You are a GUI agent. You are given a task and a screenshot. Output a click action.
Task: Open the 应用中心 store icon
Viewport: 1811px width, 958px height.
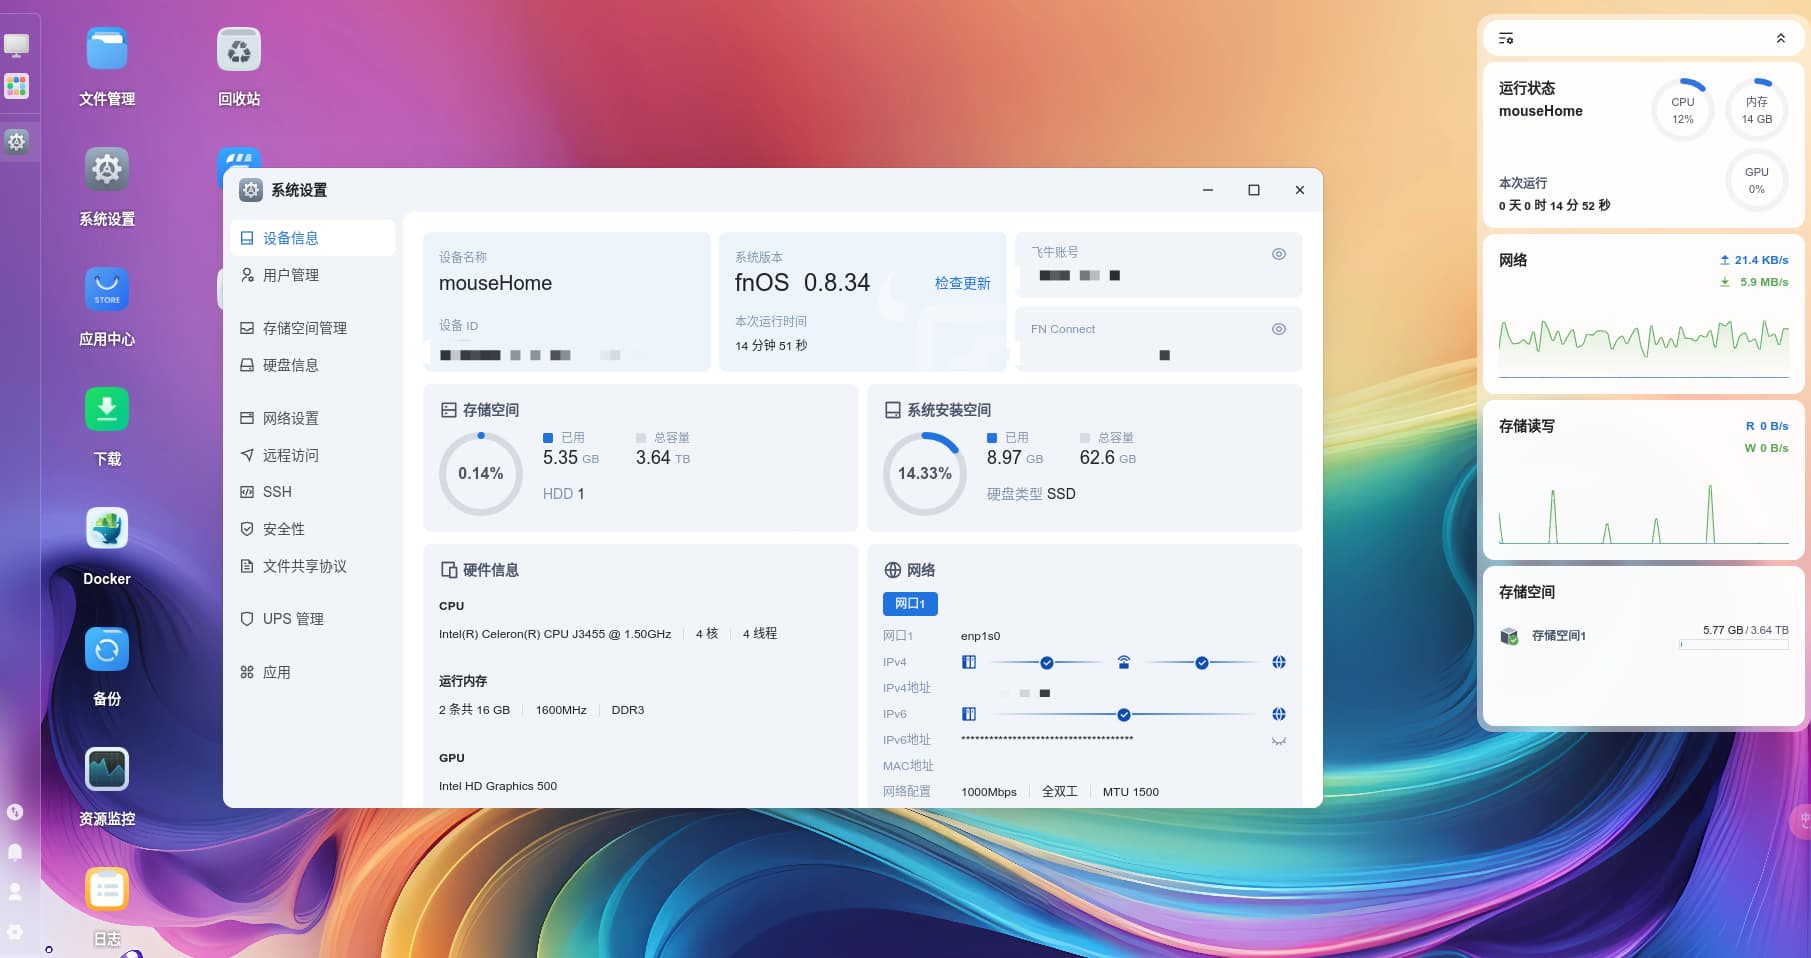click(x=107, y=289)
